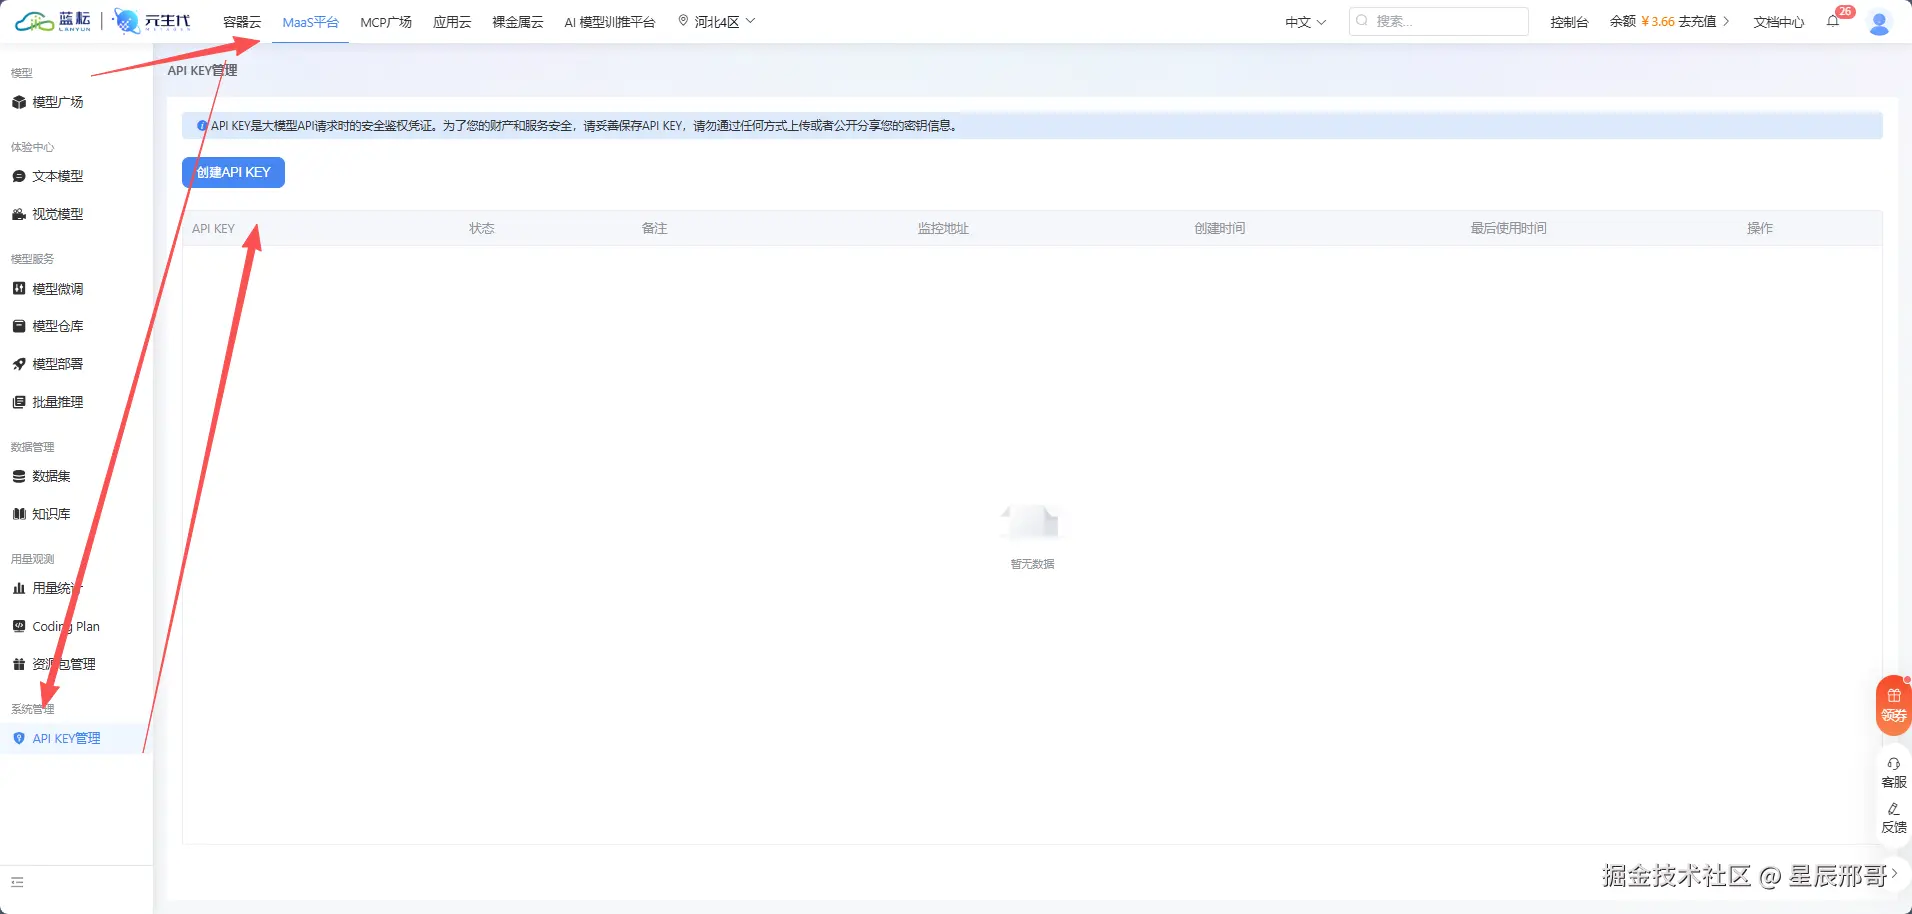Open 客服 customer service
Viewport: 1912px width, 914px height.
1894,773
